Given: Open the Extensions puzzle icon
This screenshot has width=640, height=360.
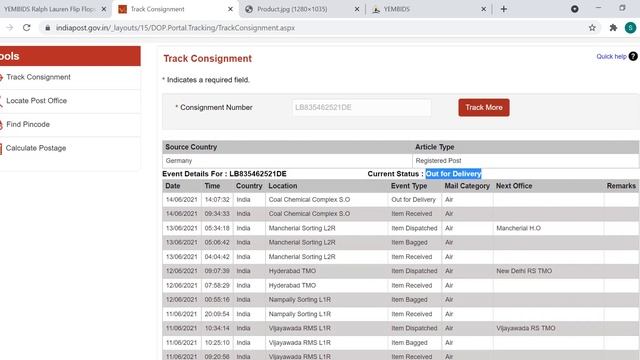Looking at the screenshot, I should pyautogui.click(x=613, y=28).
